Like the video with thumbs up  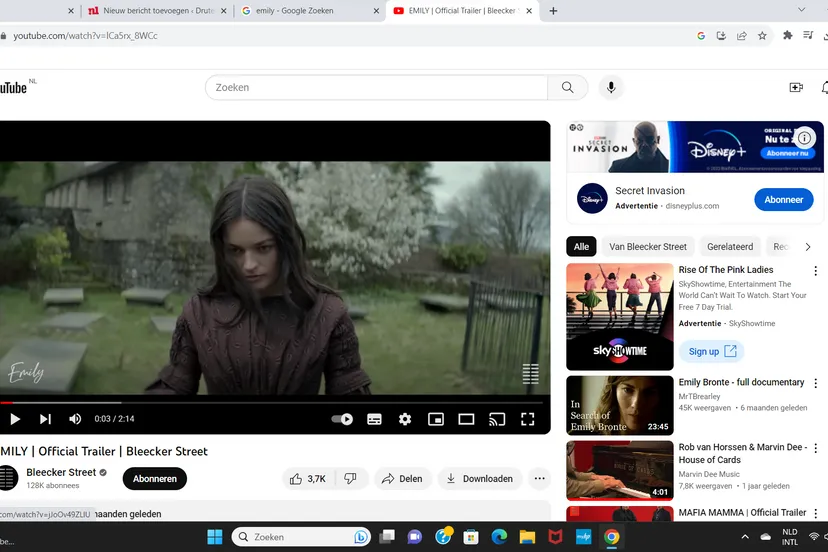pyautogui.click(x=308, y=479)
